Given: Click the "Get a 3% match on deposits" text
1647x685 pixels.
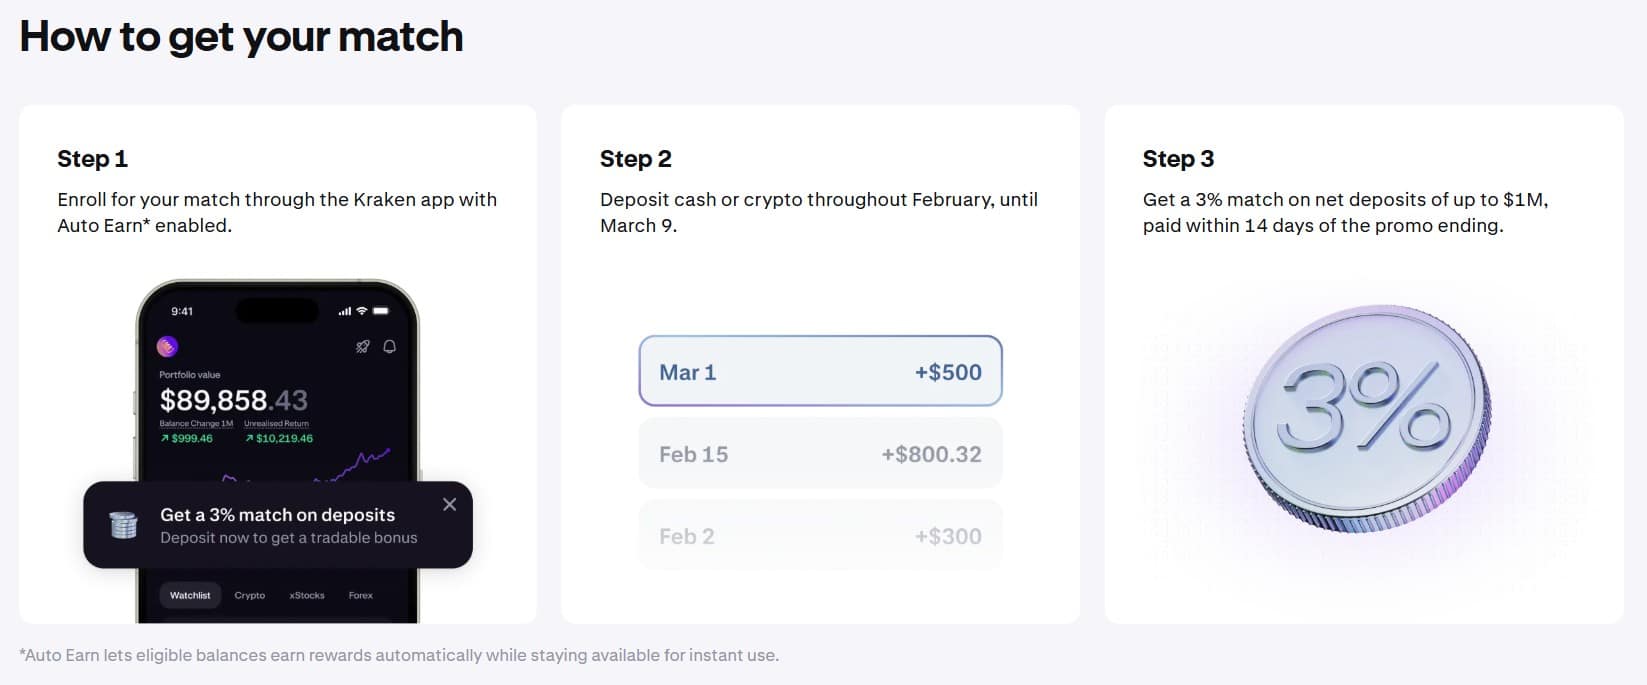Looking at the screenshot, I should pos(277,515).
